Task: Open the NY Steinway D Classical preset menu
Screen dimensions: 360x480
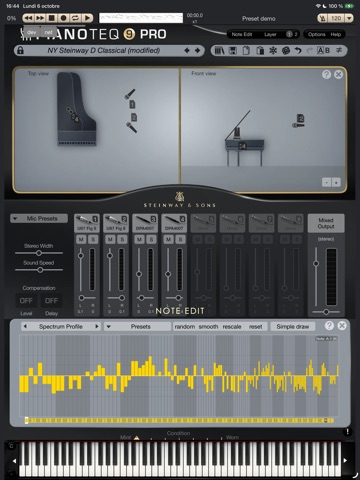Action: click(104, 51)
